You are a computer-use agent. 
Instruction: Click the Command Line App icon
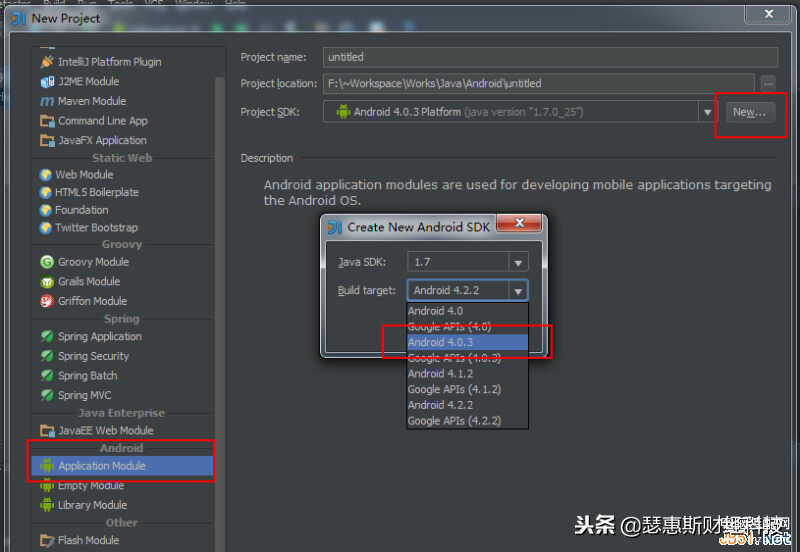pyautogui.click(x=47, y=121)
